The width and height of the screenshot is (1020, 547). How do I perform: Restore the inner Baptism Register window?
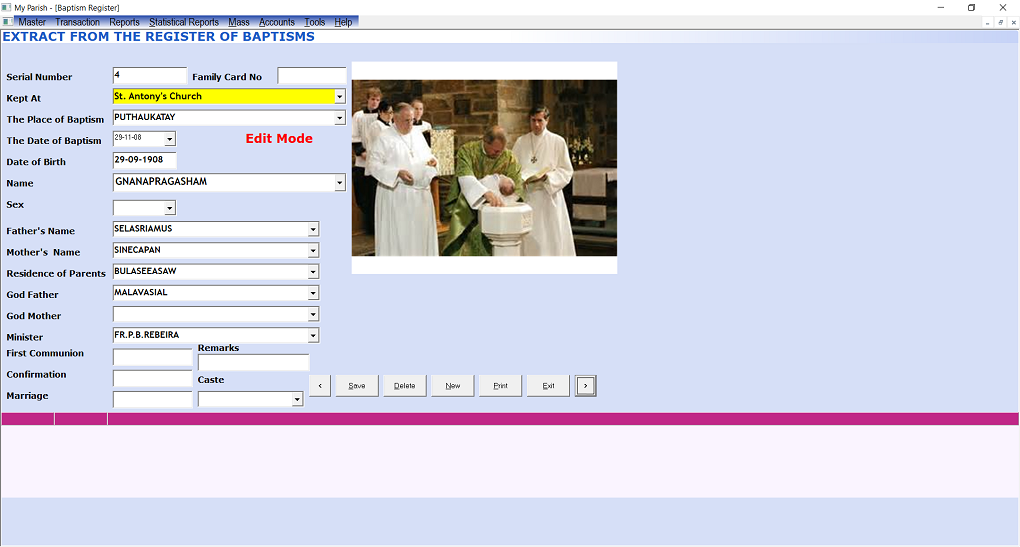1001,22
